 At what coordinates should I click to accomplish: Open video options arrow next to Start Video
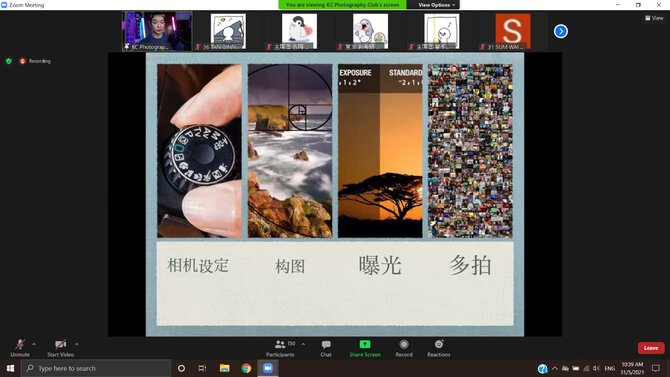[76, 344]
